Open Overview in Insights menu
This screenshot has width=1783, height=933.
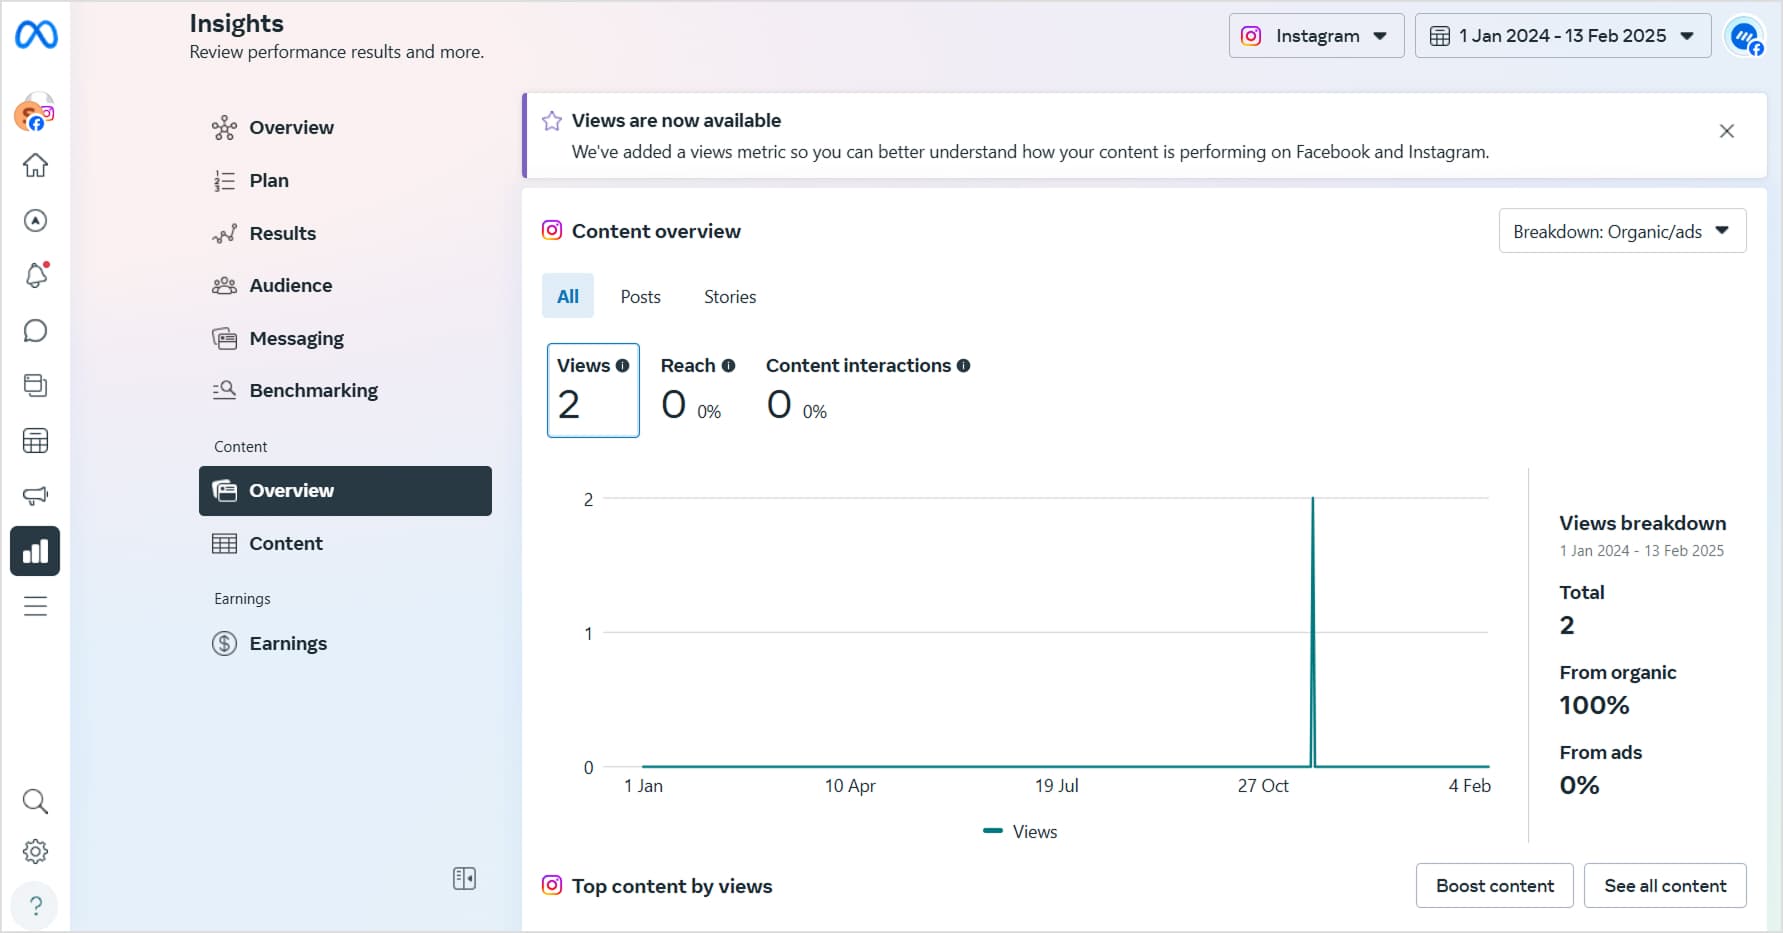pyautogui.click(x=345, y=128)
